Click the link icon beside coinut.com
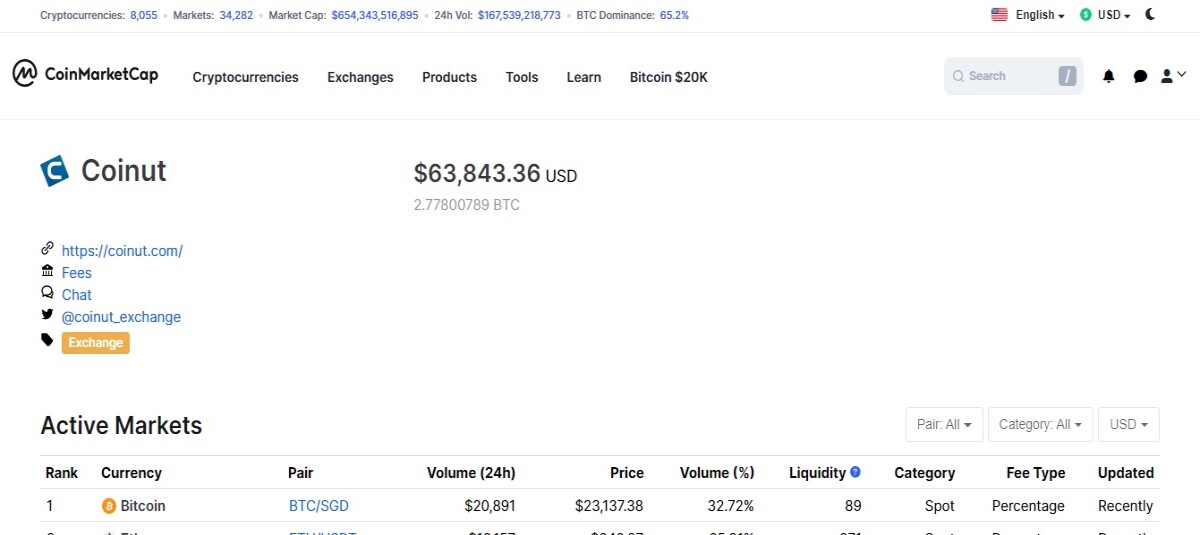The image size is (1200, 535). 47,249
